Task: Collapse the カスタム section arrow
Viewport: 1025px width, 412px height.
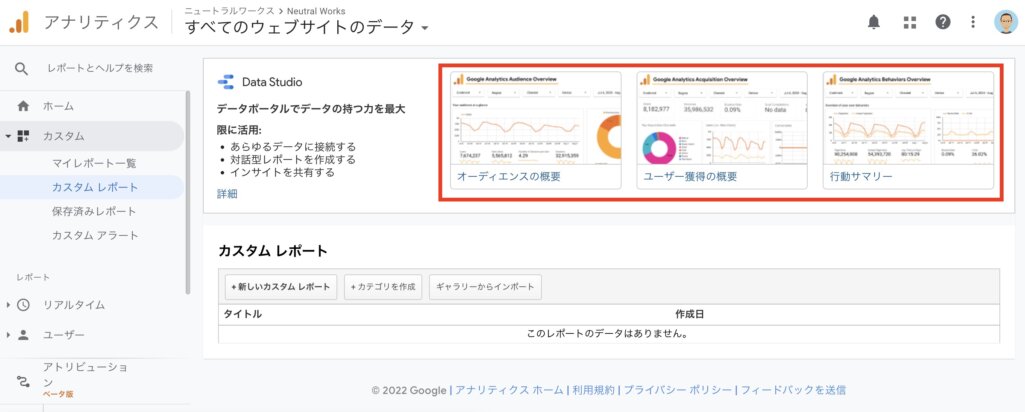Action: tap(8, 136)
